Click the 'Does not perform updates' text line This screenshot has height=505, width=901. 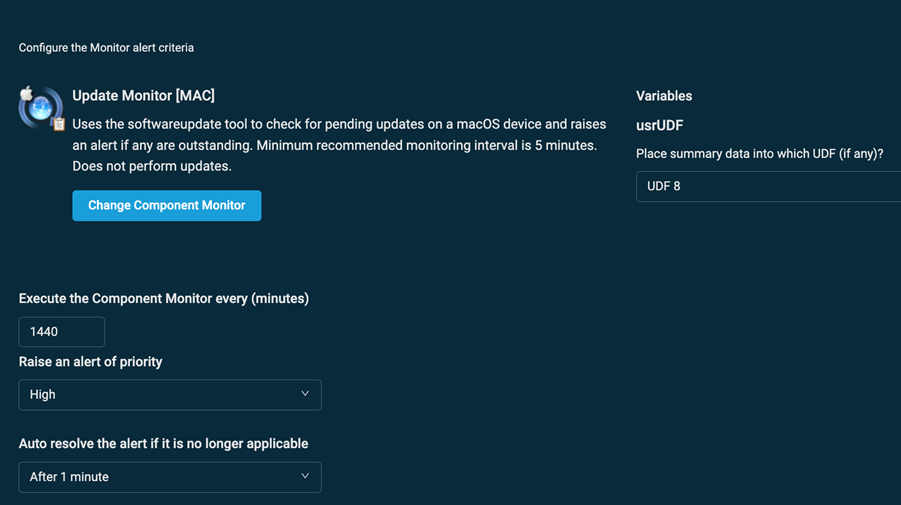[x=152, y=166]
